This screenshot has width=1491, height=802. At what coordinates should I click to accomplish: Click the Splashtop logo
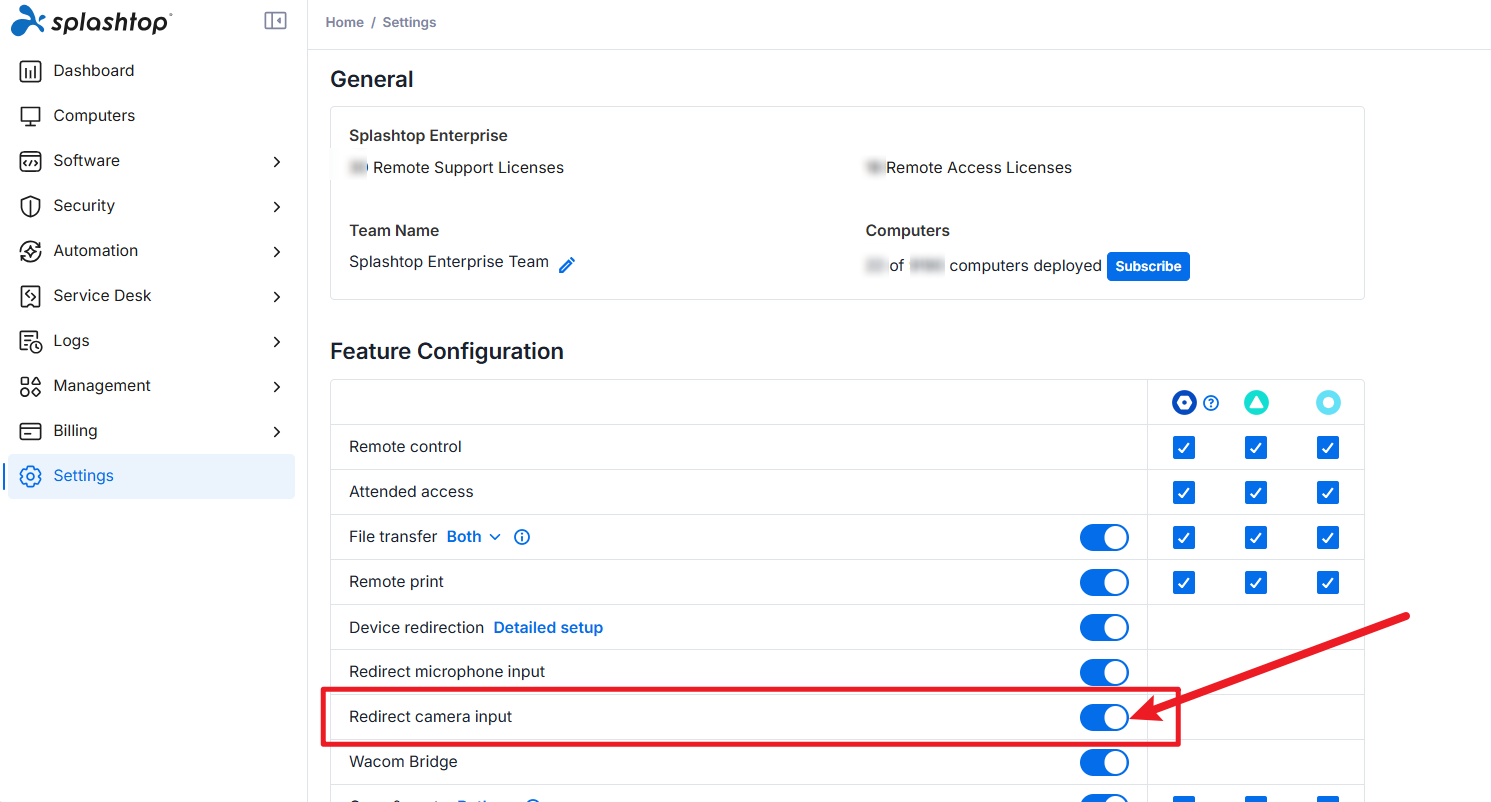click(91, 21)
